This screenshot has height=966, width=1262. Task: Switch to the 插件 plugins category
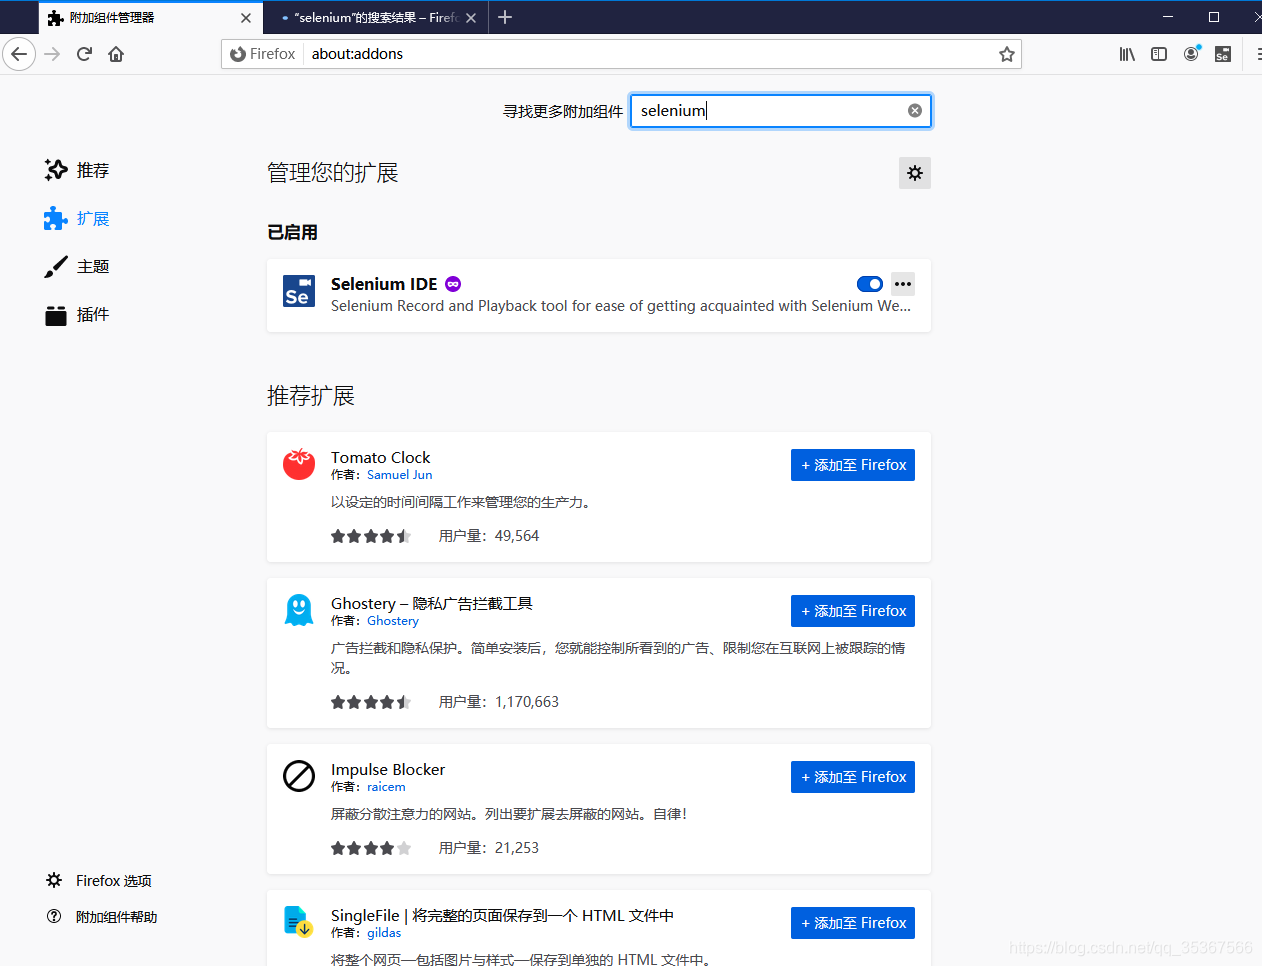77,314
